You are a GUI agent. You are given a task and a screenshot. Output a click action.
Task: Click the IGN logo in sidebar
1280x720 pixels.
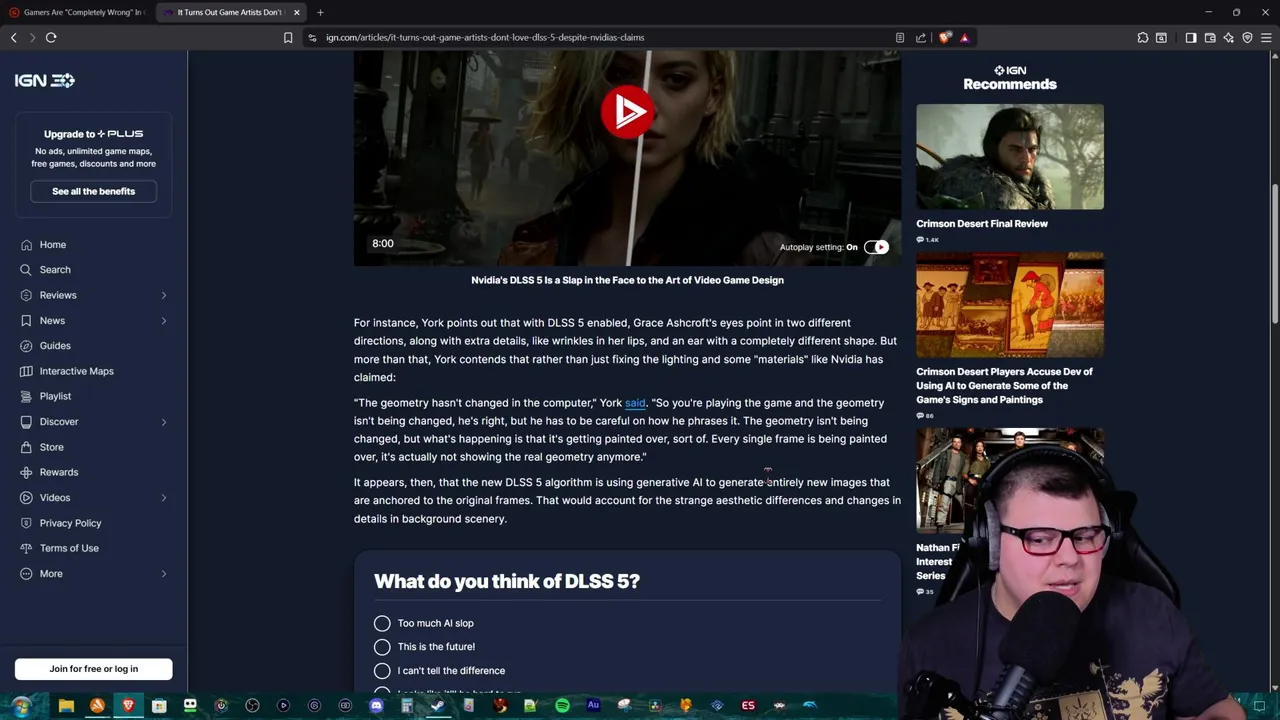click(44, 80)
